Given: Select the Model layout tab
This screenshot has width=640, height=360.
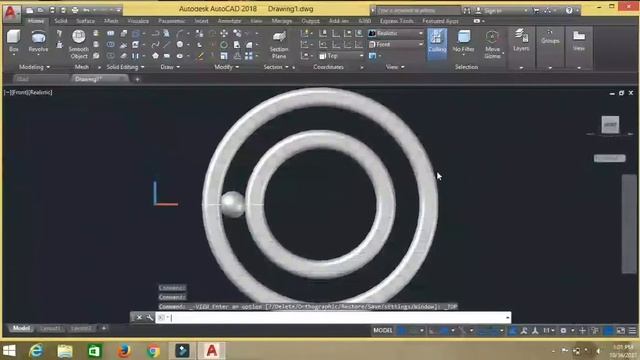Looking at the screenshot, I should [x=21, y=328].
